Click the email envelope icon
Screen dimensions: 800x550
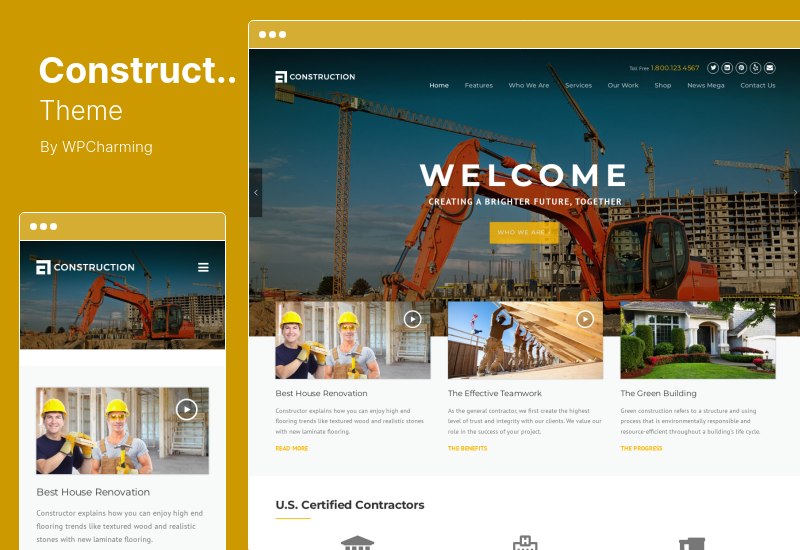(x=770, y=68)
